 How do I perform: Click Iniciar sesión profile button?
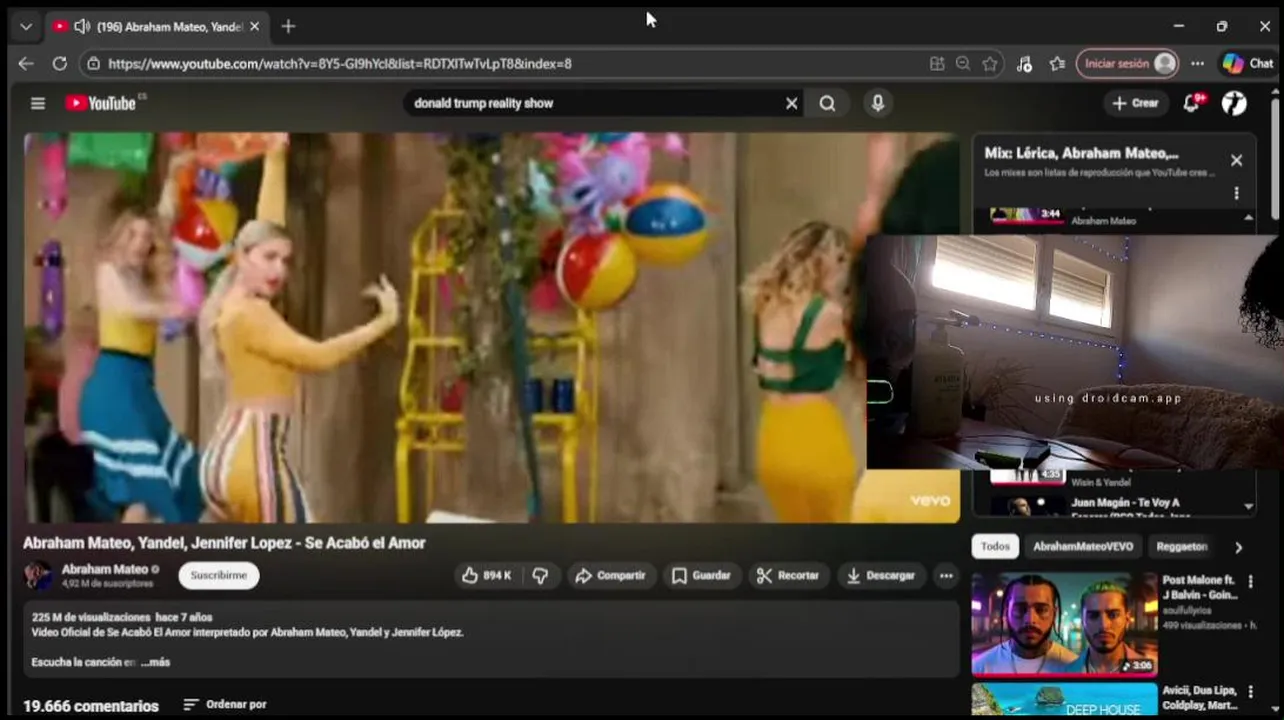tap(1128, 63)
